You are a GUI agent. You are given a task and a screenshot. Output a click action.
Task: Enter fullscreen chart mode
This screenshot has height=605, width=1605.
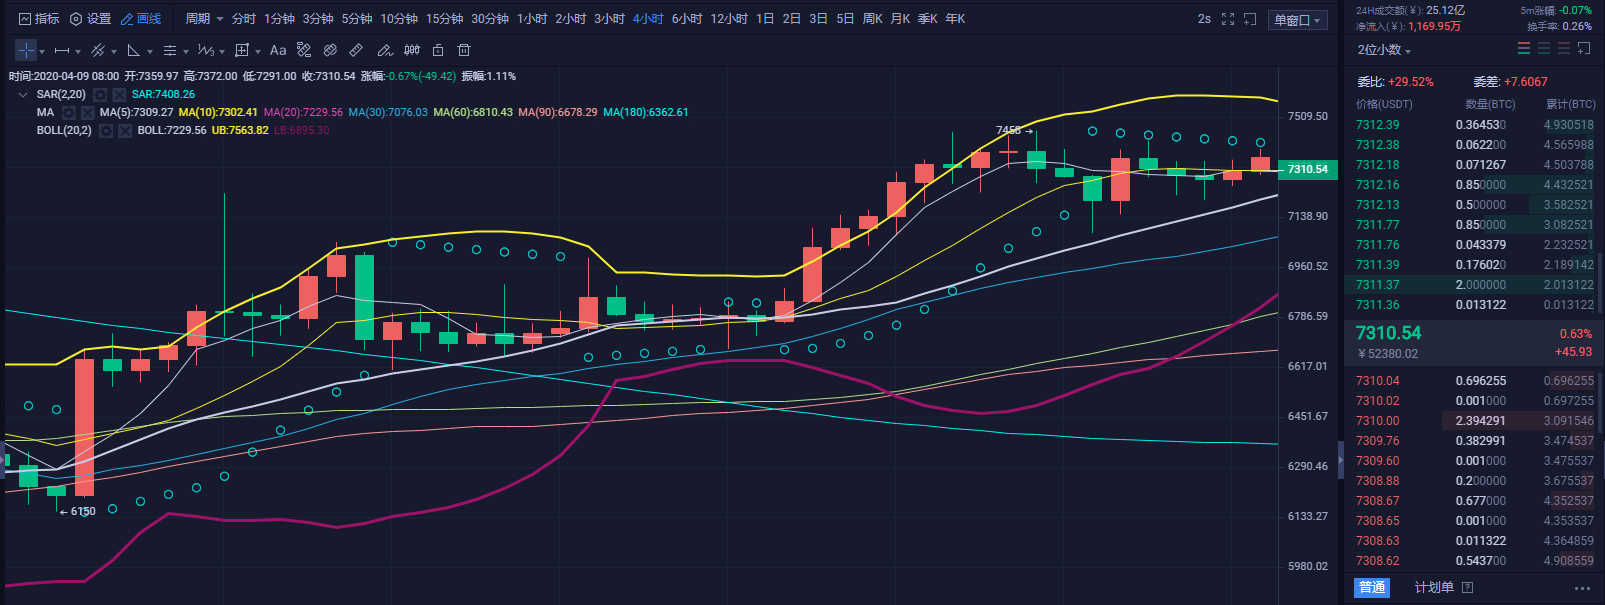click(1228, 19)
